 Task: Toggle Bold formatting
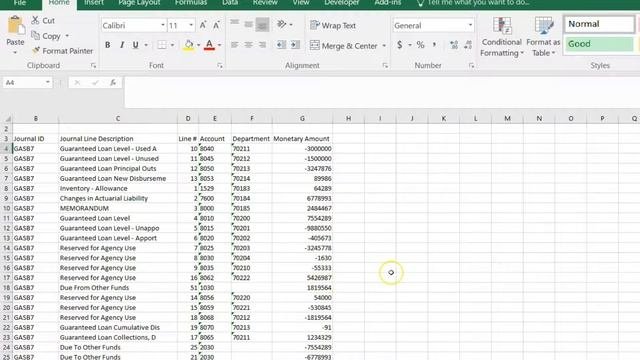point(108,45)
